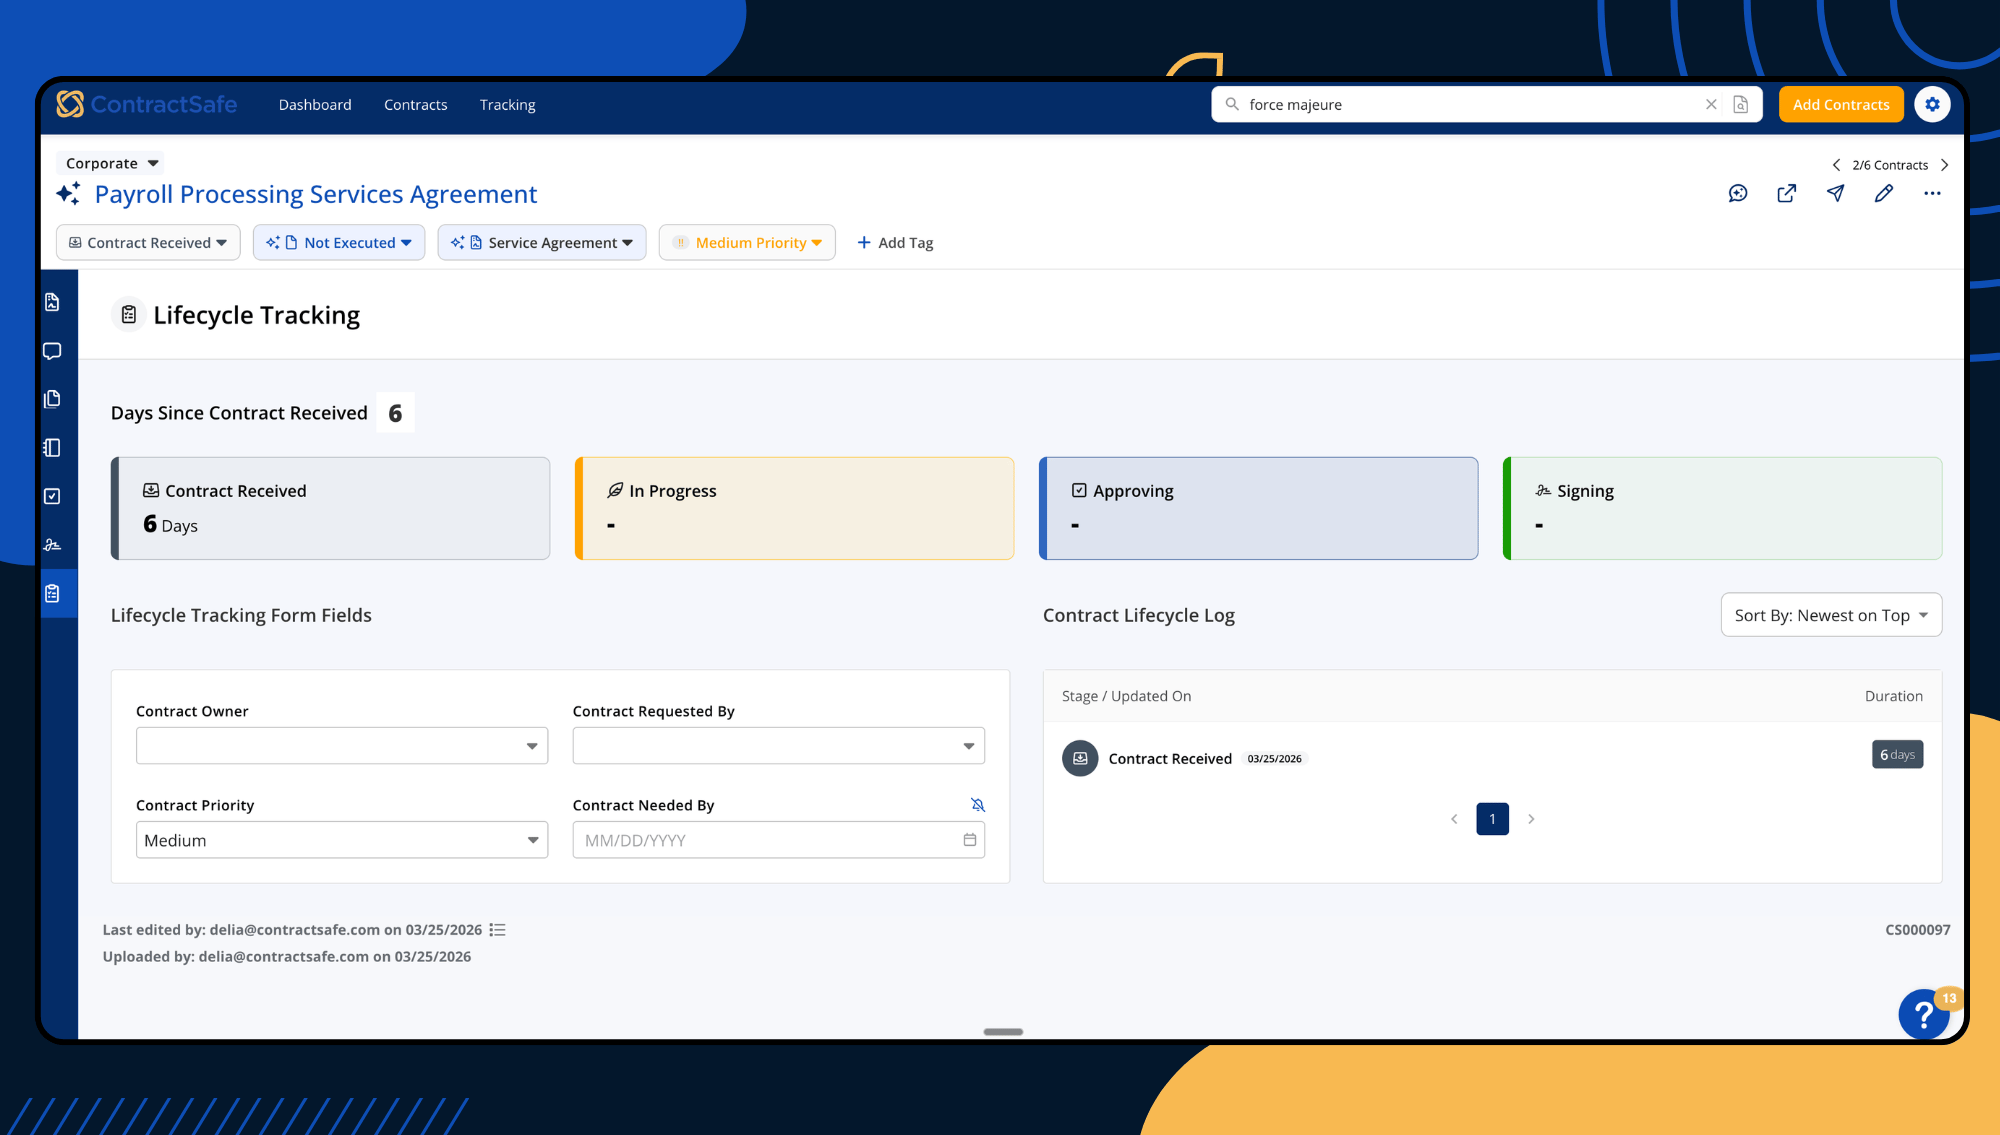Open the AI chat assistant icon
The height and width of the screenshot is (1135, 2000).
[1738, 194]
